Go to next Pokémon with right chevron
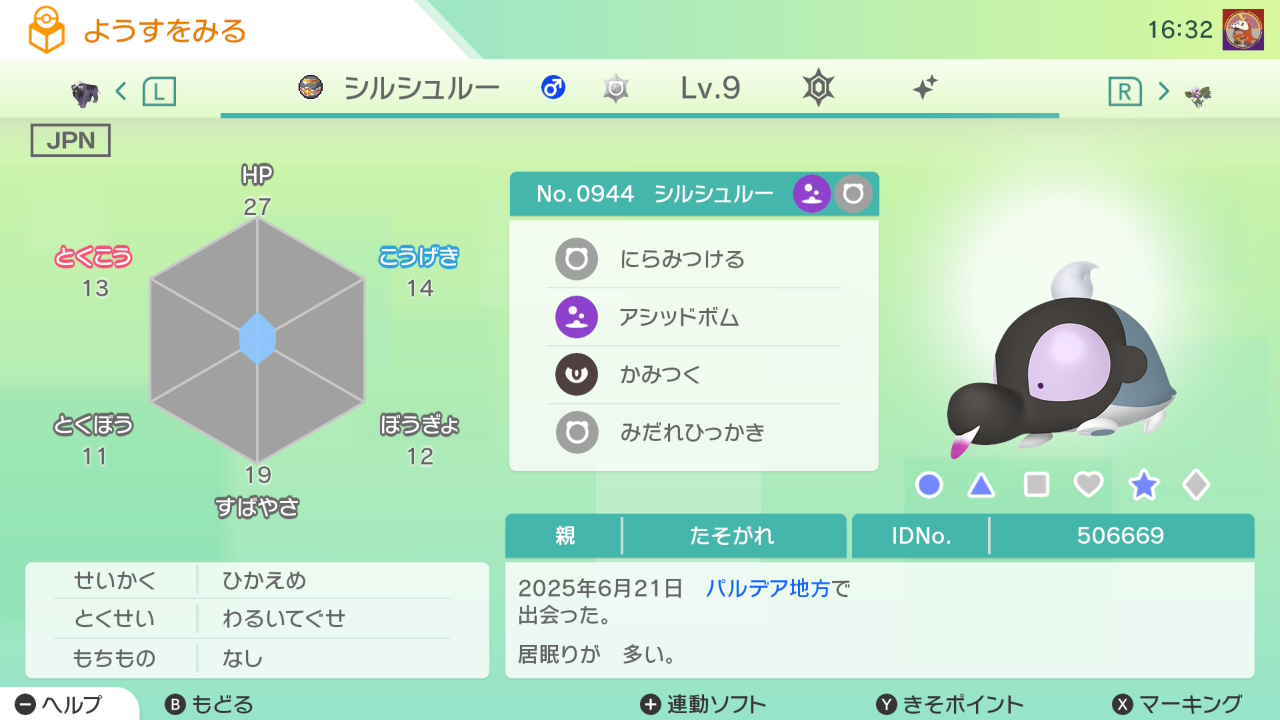Viewport: 1280px width, 720px height. click(1164, 91)
